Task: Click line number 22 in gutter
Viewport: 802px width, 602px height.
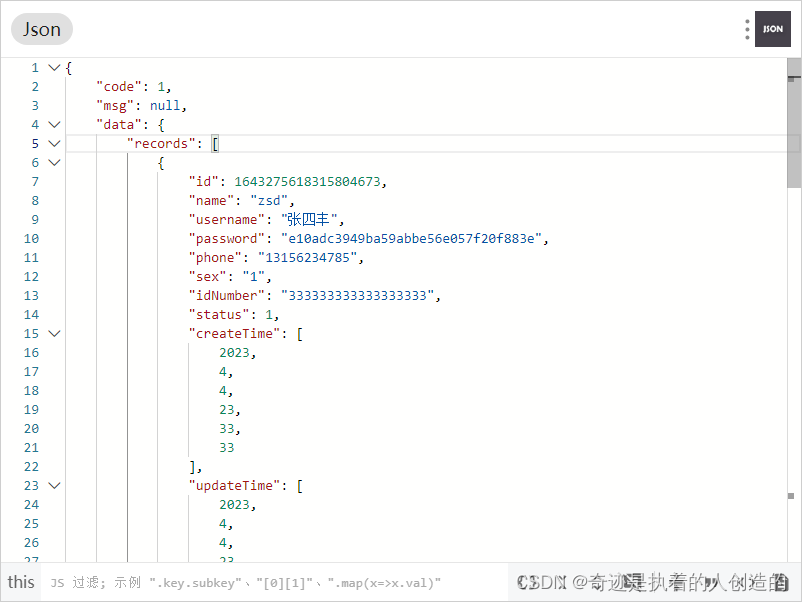Action: (31, 466)
